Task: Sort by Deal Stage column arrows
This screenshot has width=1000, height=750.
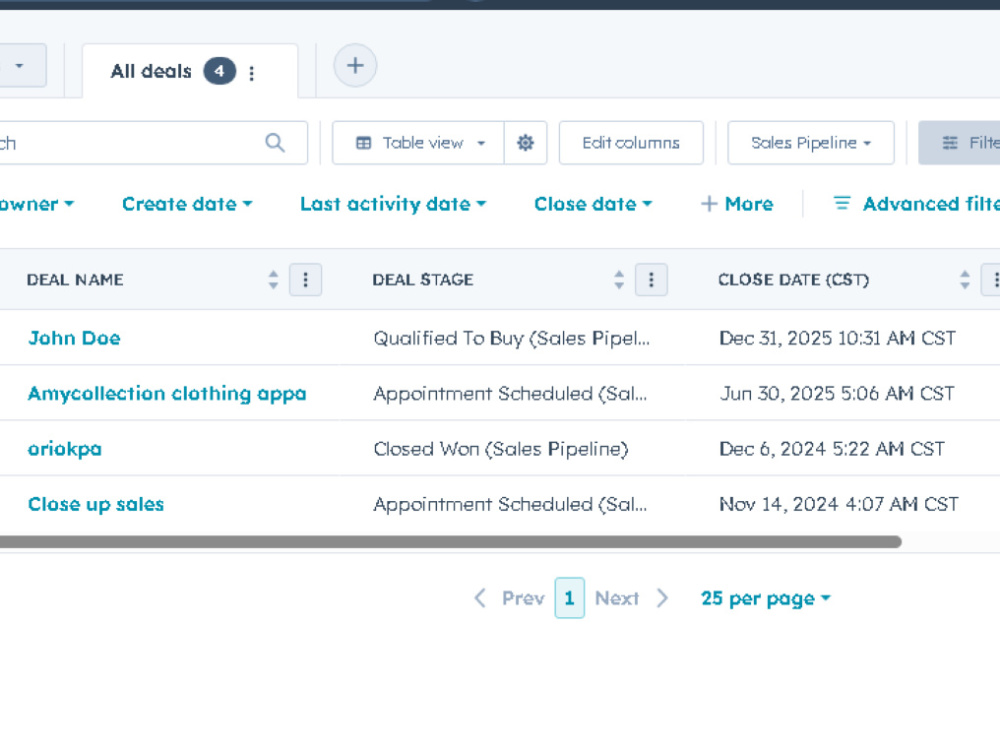Action: coord(619,280)
